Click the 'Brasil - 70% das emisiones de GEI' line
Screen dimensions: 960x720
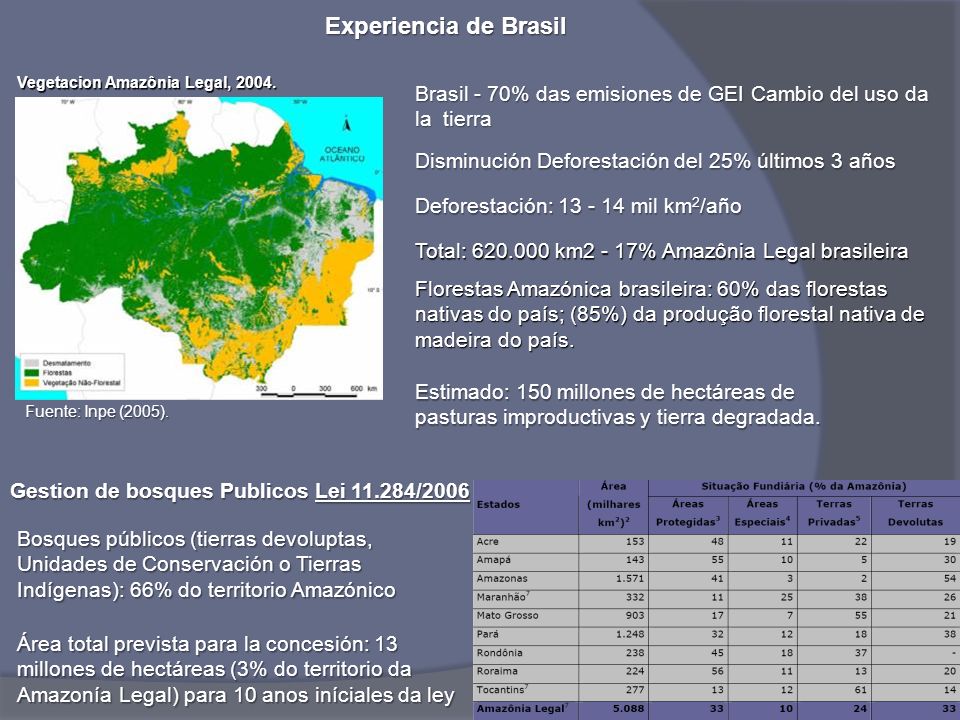(671, 106)
